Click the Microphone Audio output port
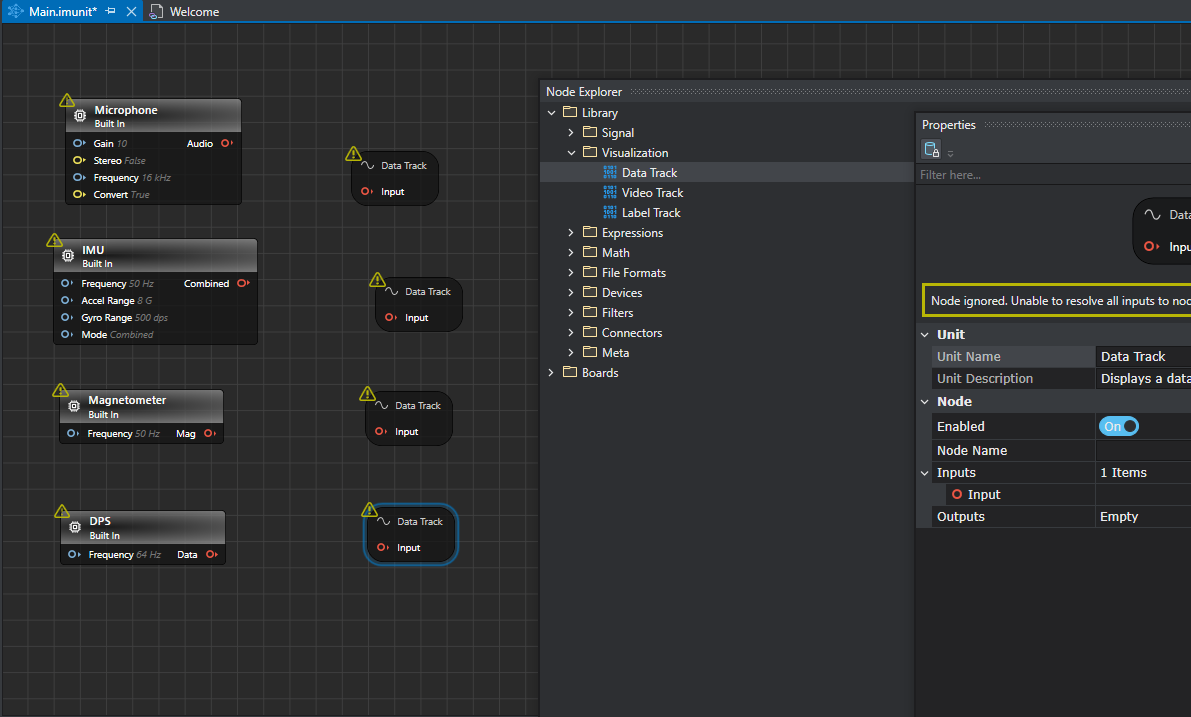This screenshot has width=1191, height=717. click(x=226, y=143)
